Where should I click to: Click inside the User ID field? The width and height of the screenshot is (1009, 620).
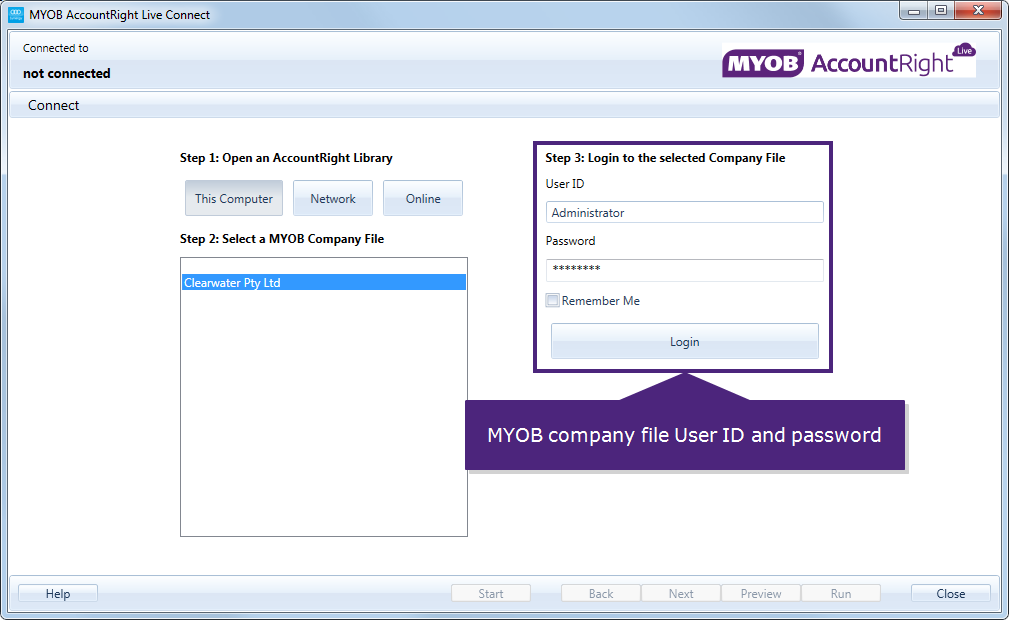pyautogui.click(x=684, y=212)
